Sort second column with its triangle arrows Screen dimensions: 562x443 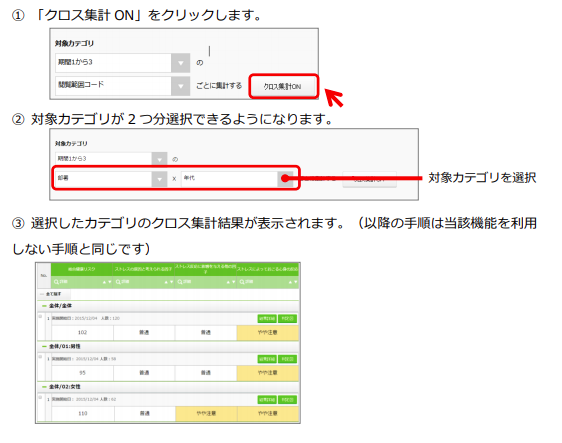(169, 282)
